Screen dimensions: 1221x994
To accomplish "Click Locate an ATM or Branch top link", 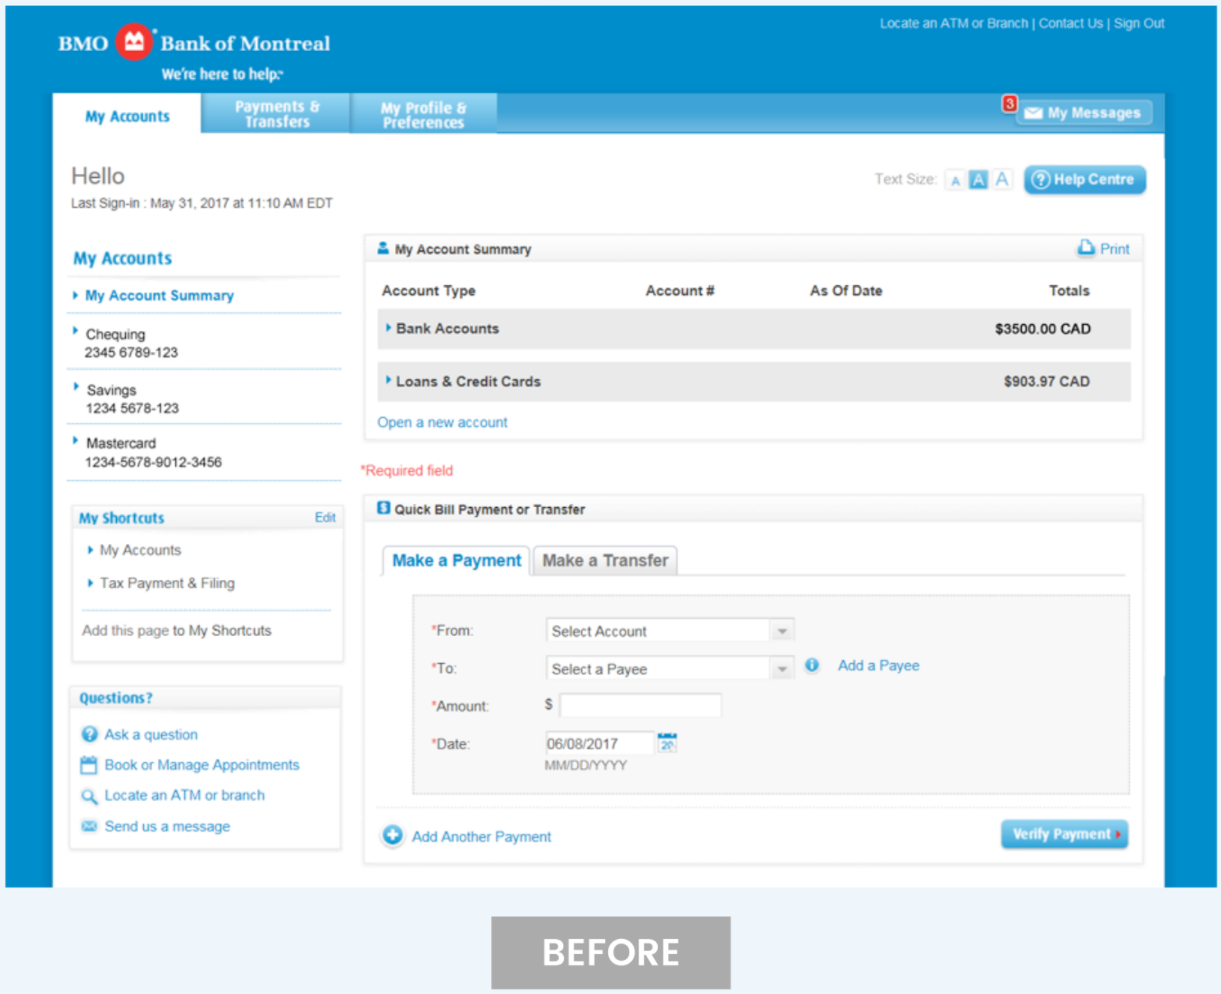I will (954, 23).
